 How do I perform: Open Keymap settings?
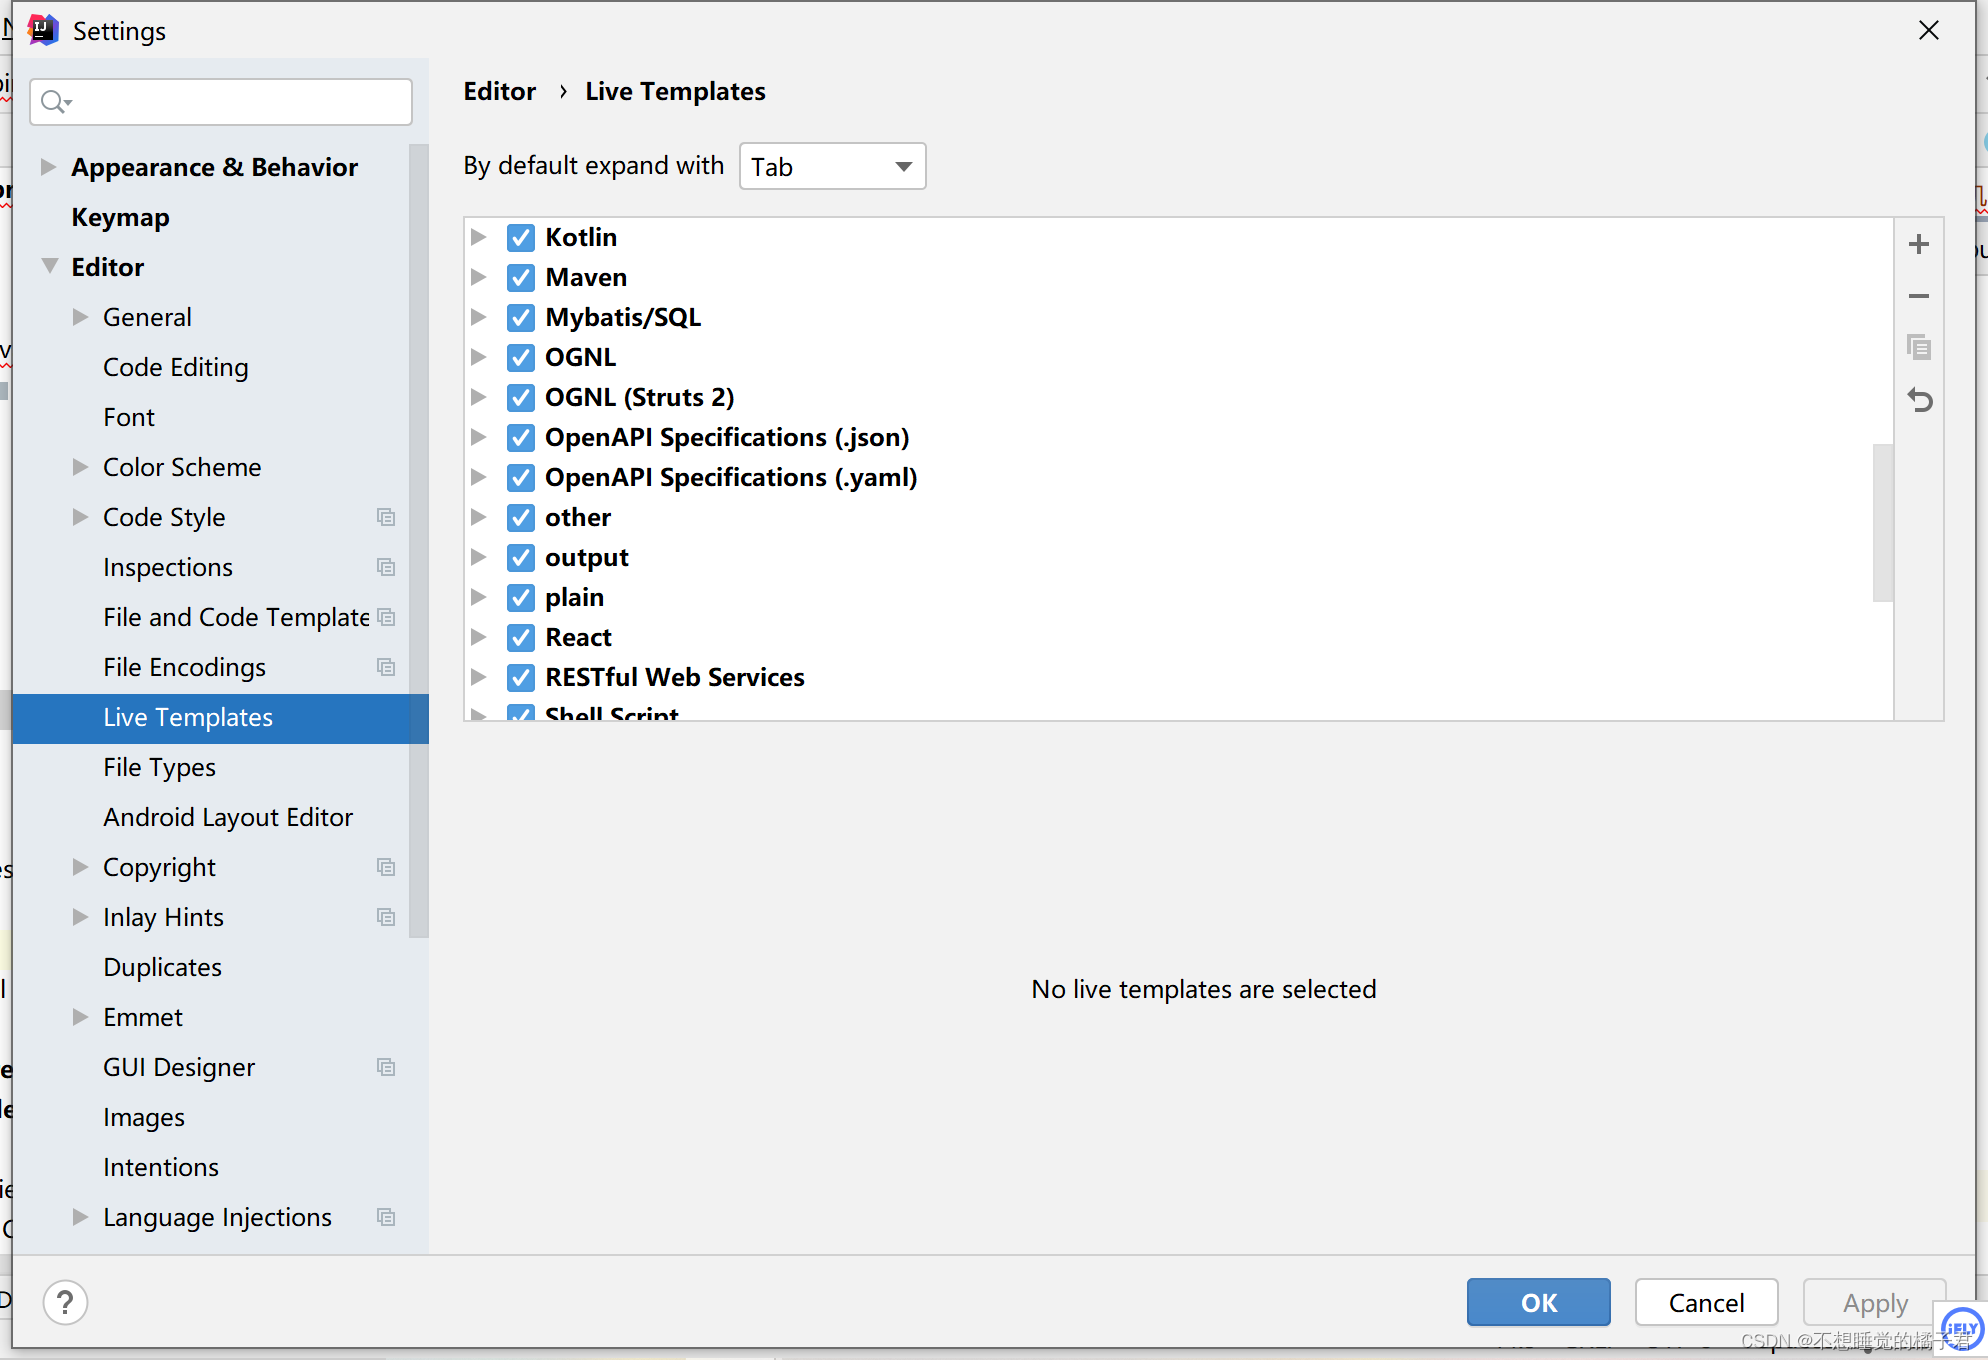pyautogui.click(x=120, y=217)
